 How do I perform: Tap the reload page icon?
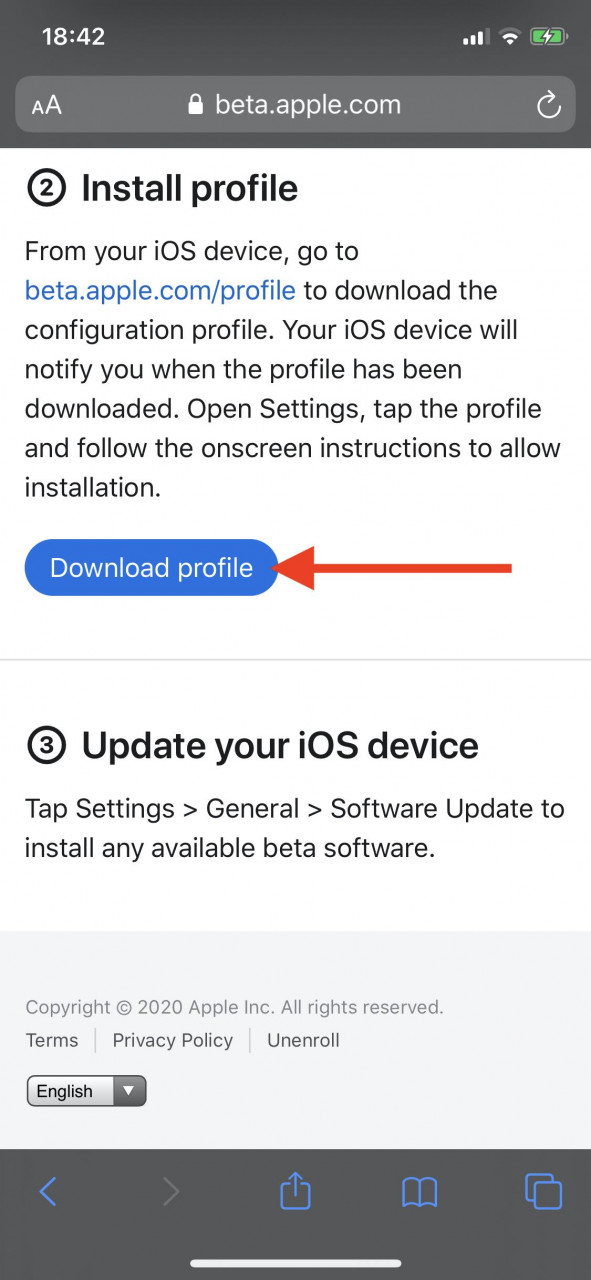pos(548,105)
